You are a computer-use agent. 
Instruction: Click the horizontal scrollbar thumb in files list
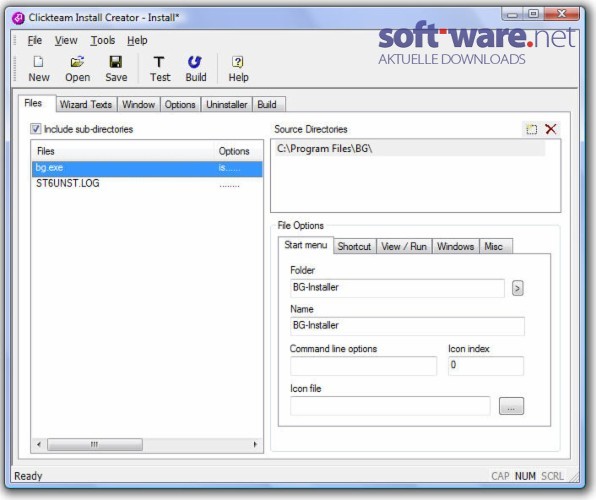[95, 444]
